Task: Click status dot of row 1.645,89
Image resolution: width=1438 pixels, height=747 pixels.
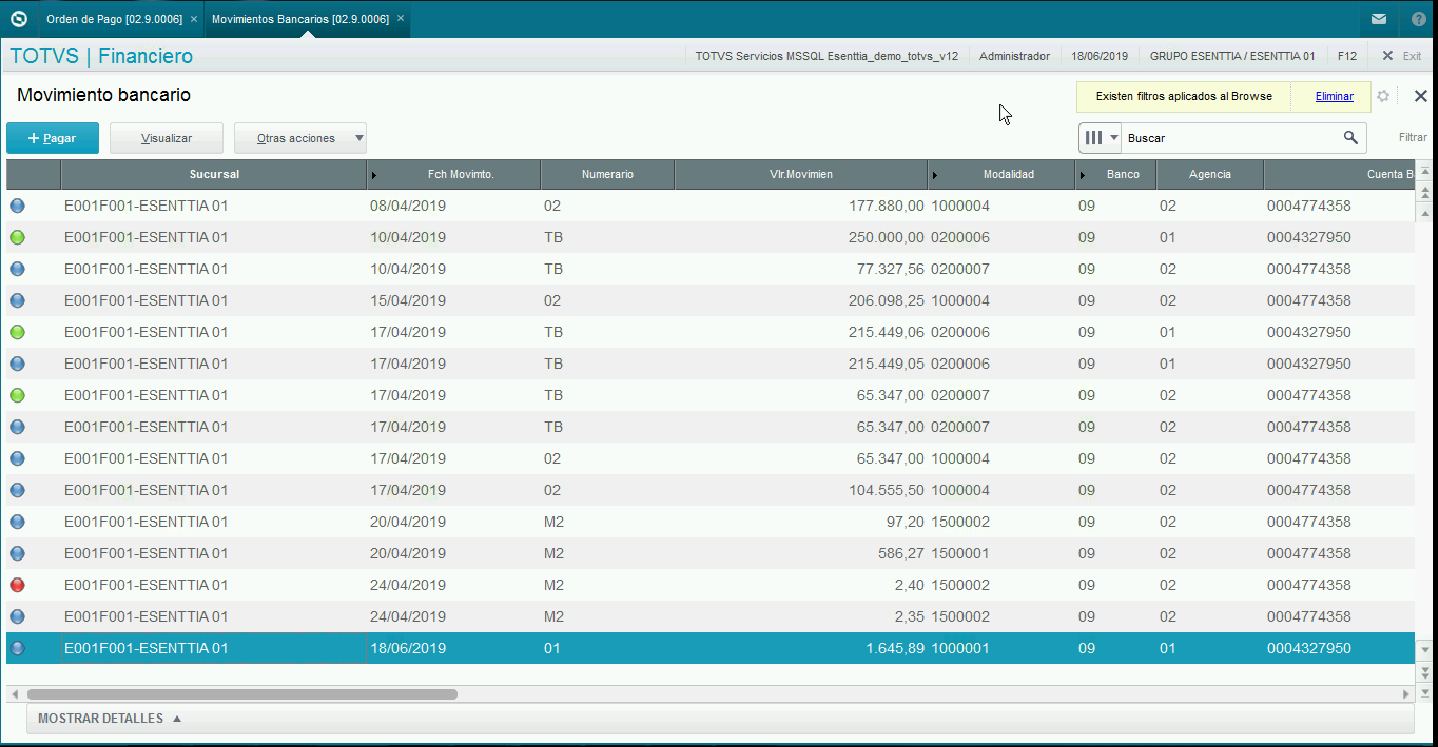Action: coord(17,648)
